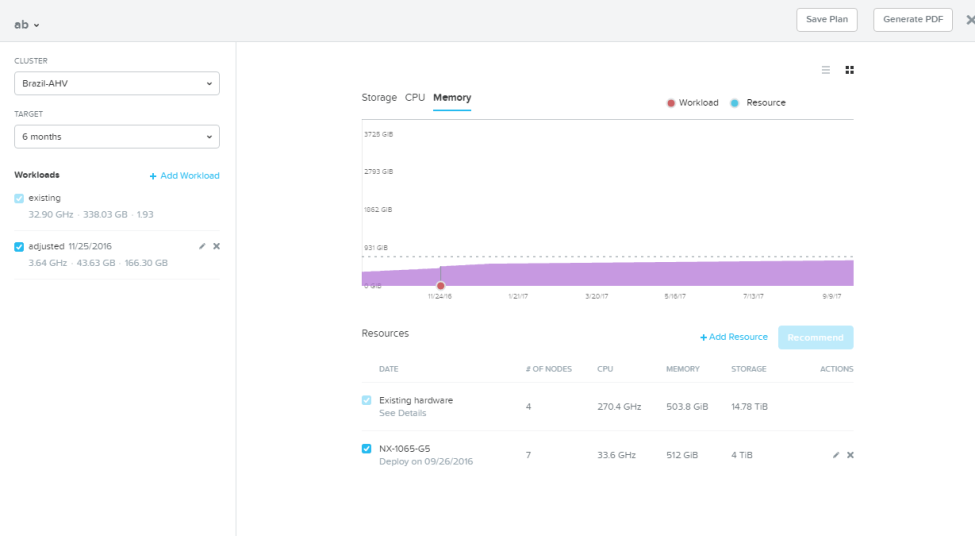The width and height of the screenshot is (975, 536).
Task: Click plus icon beside Add Workload
Action: click(153, 177)
